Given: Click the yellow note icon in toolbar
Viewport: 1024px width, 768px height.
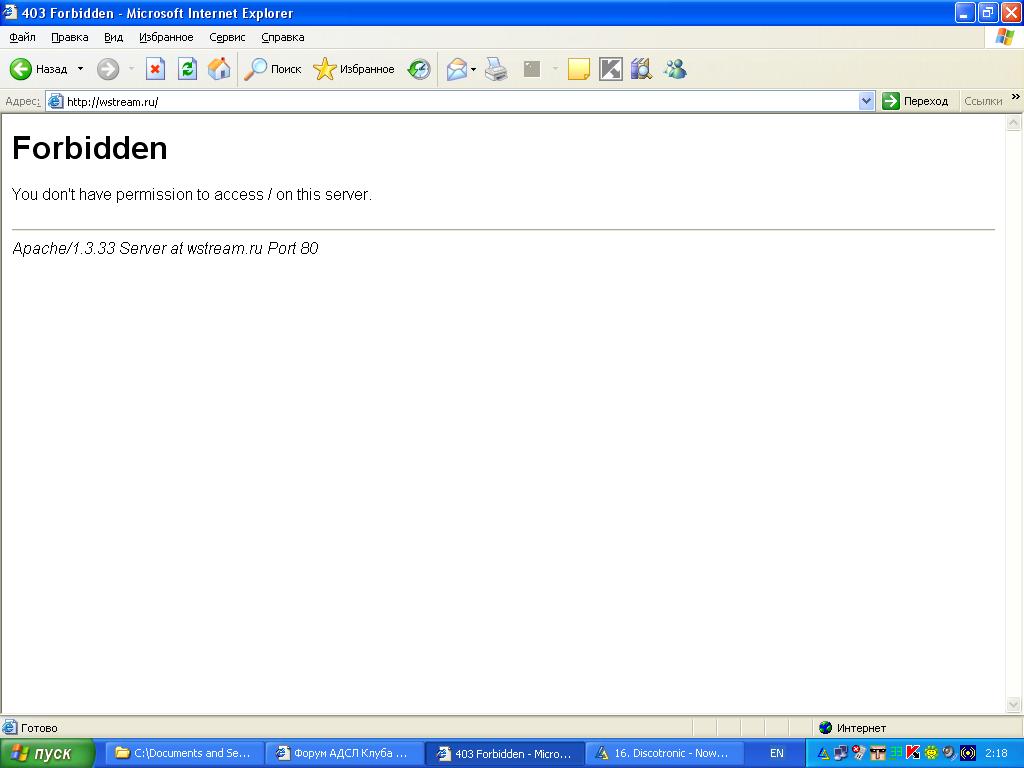Looking at the screenshot, I should 578,69.
